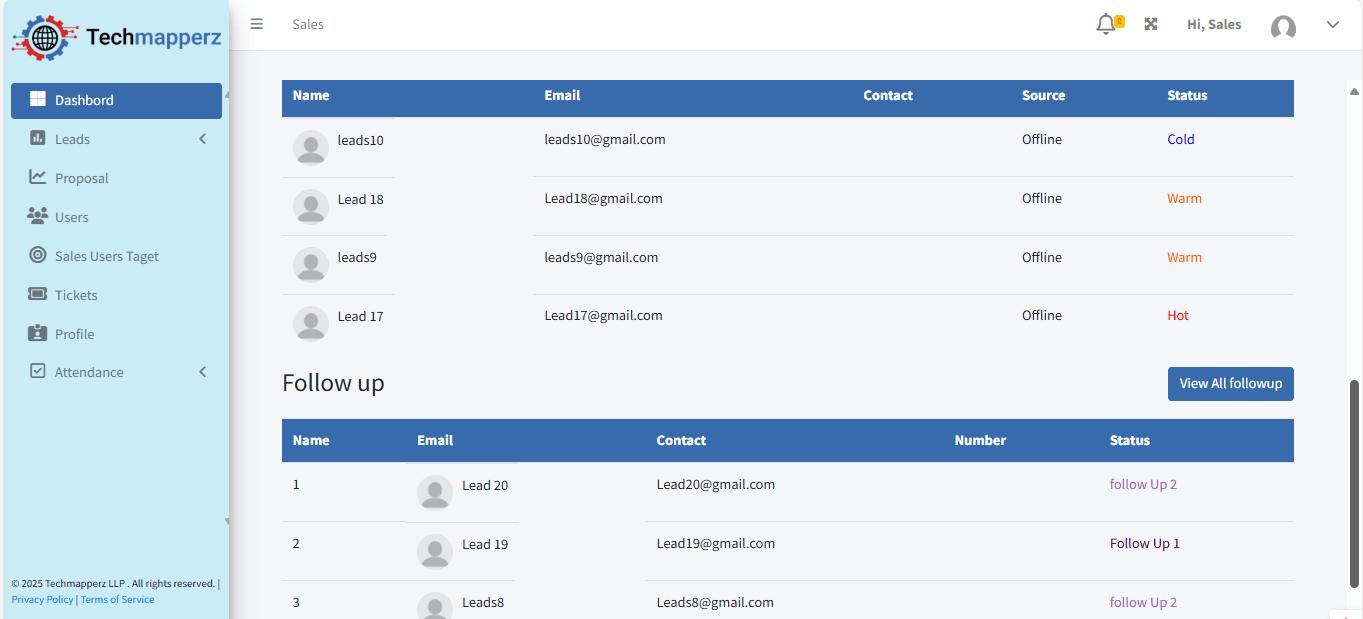Select the Lead20@gmail.com contact
This screenshot has width=1363, height=619.
(x=716, y=484)
